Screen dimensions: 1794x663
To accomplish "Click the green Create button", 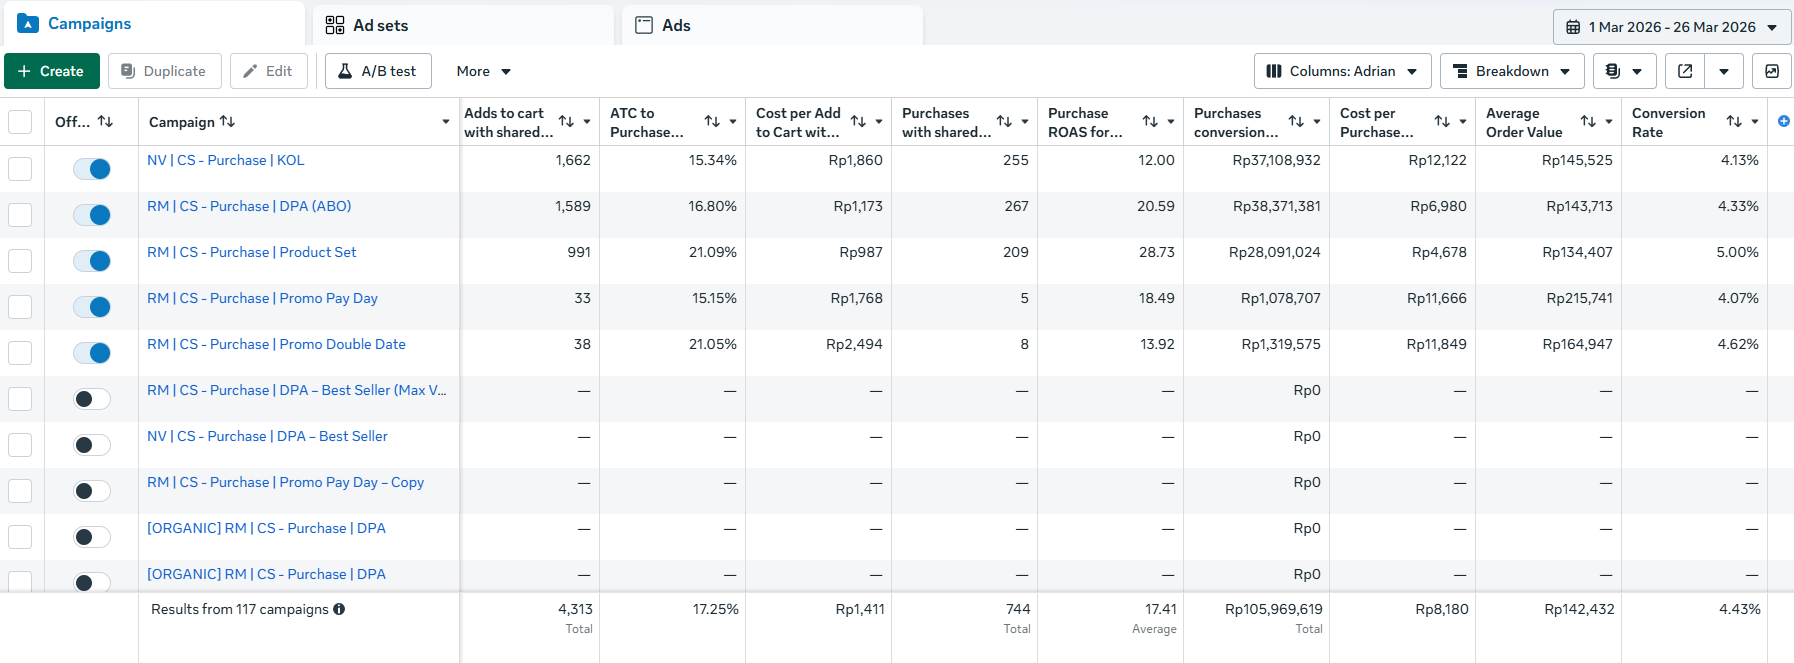I will [x=52, y=71].
